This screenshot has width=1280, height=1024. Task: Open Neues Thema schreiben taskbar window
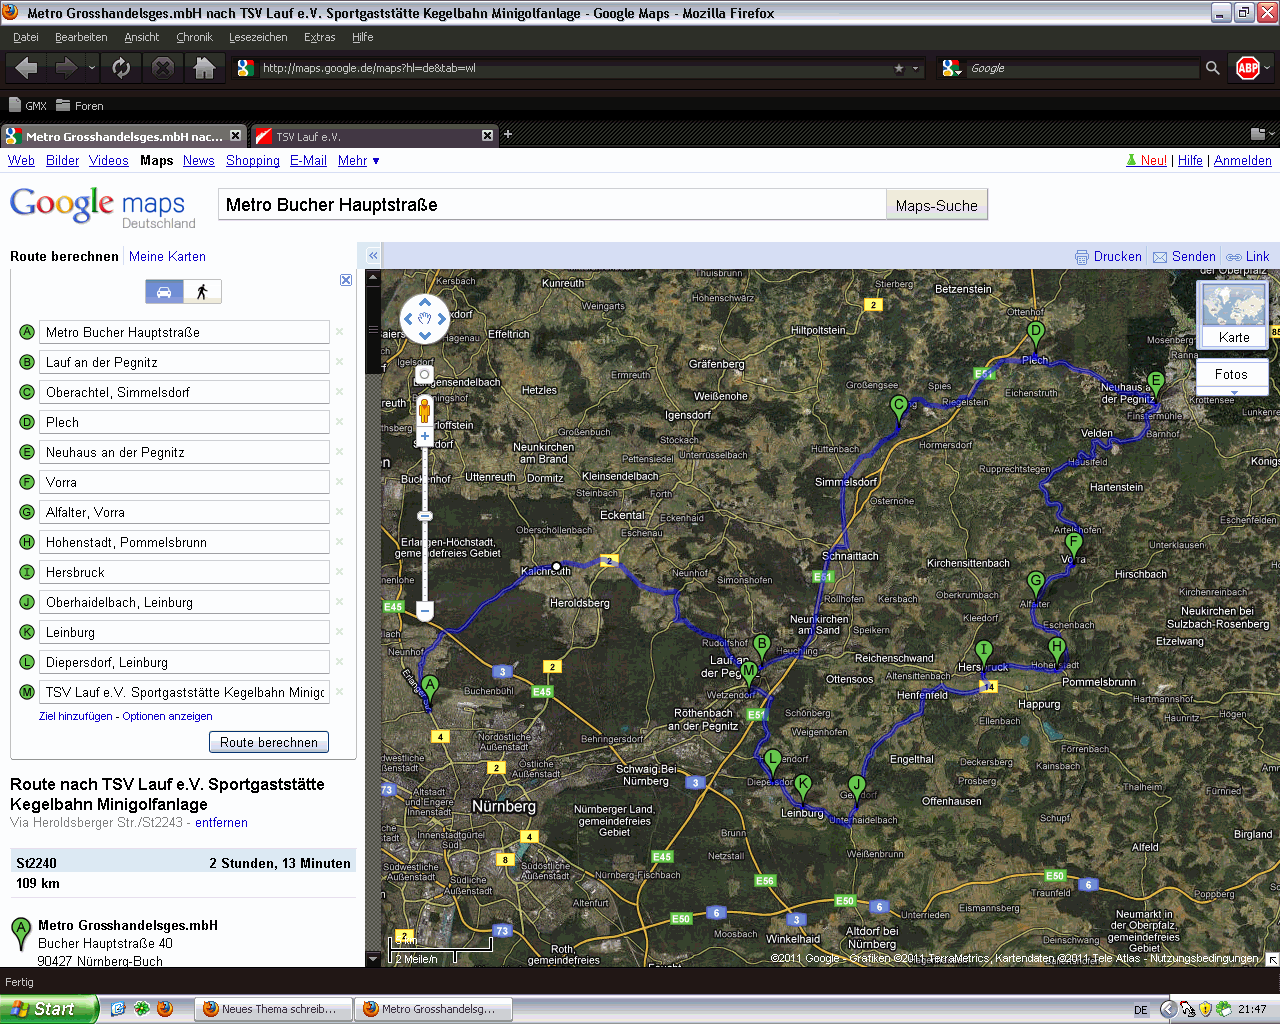point(274,1009)
